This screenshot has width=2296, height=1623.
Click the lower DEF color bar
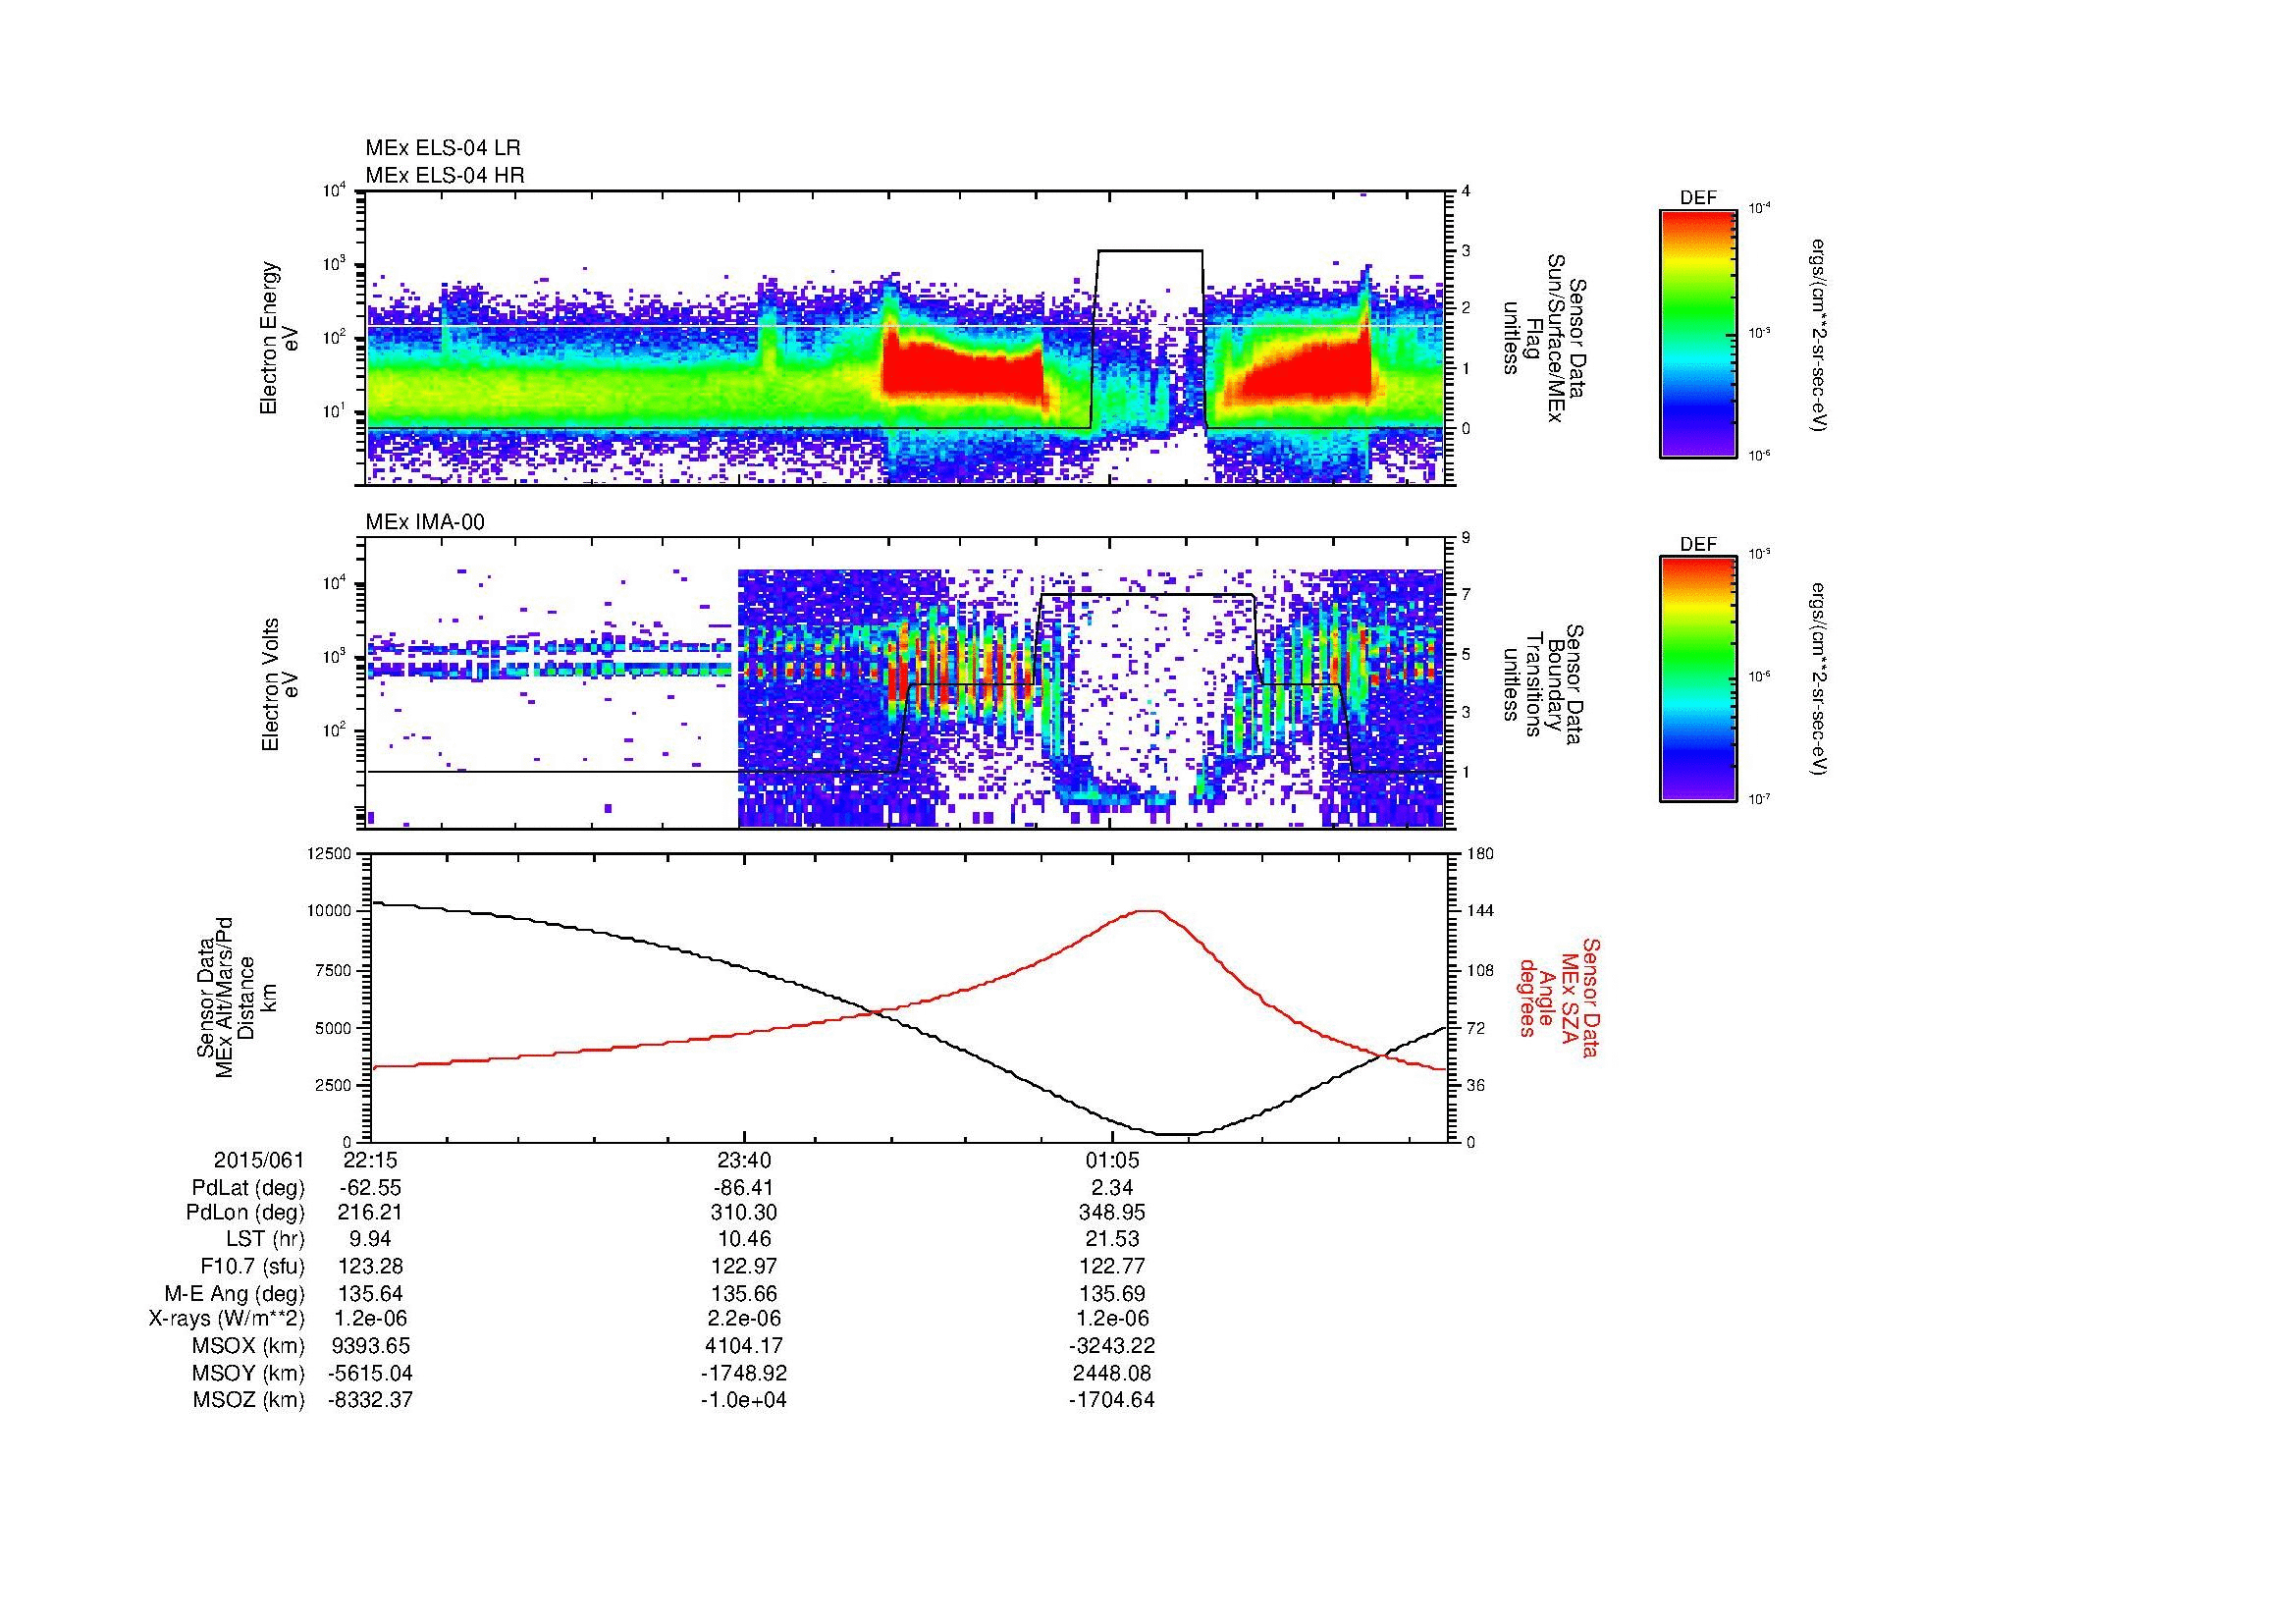coord(1697,679)
